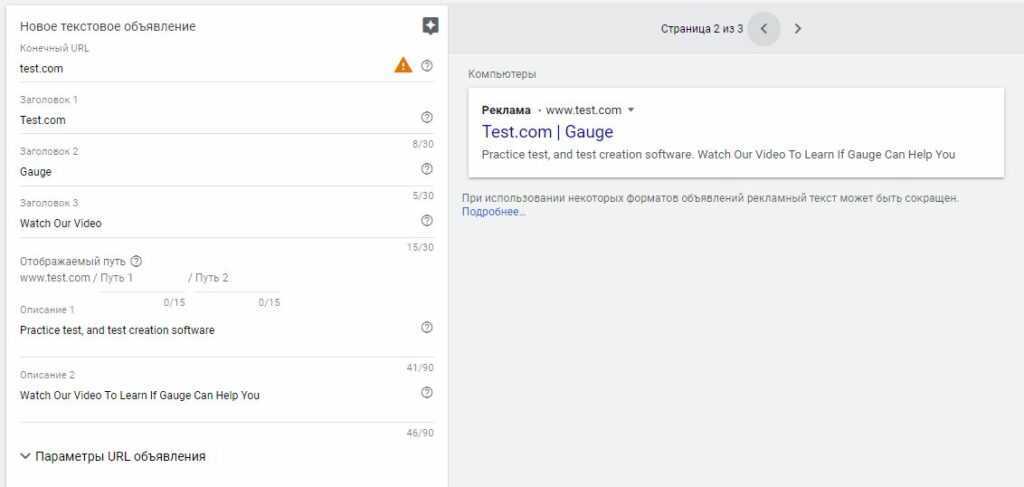Open help icon for Заголовок 1
The image size is (1024, 487).
[x=427, y=118]
